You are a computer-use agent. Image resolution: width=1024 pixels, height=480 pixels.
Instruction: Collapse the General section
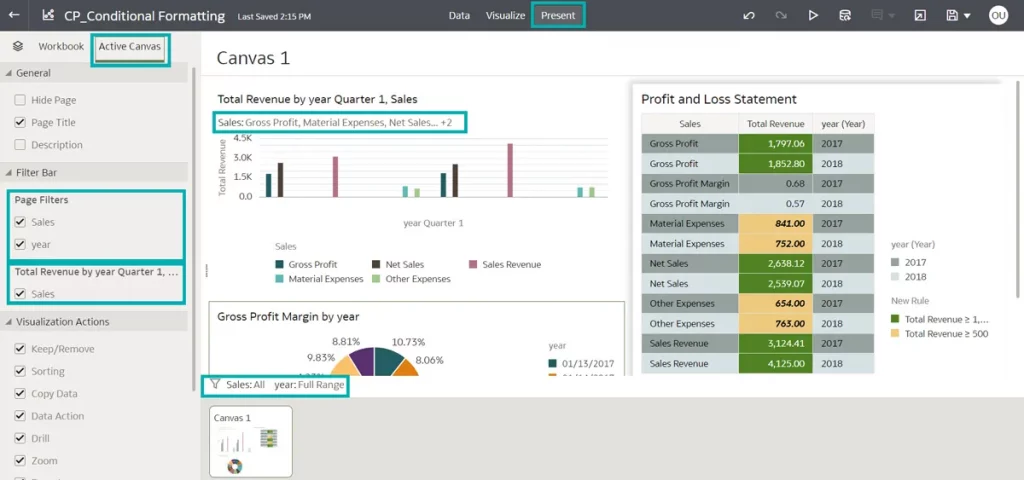[8, 73]
